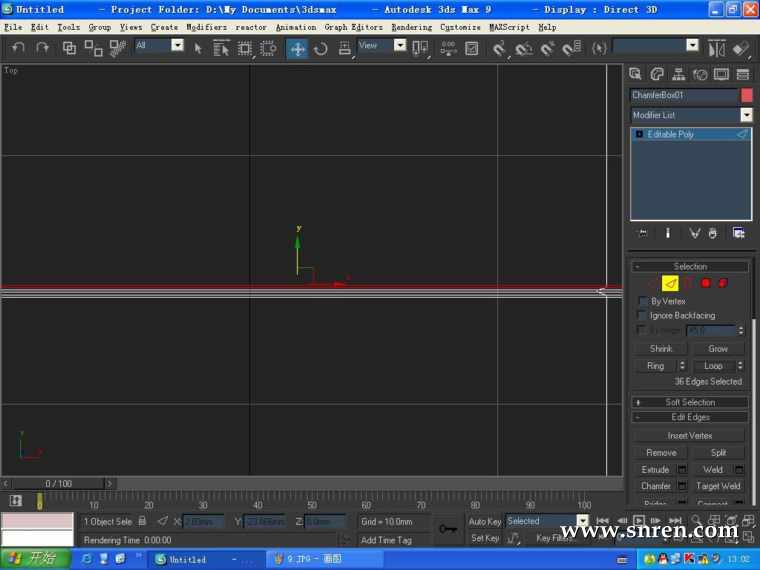Pick the Rectangular Selection Region tool
The height and width of the screenshot is (570, 760).
(245, 48)
